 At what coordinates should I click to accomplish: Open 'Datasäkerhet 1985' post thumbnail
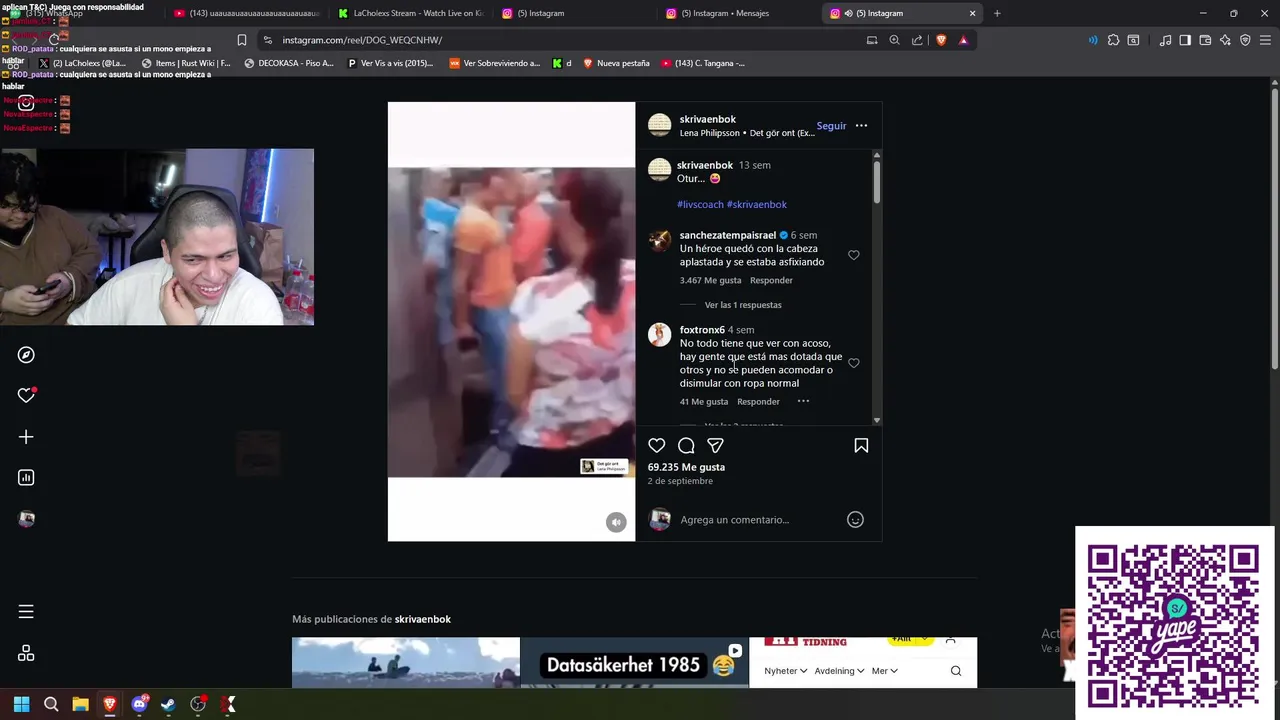click(x=634, y=663)
